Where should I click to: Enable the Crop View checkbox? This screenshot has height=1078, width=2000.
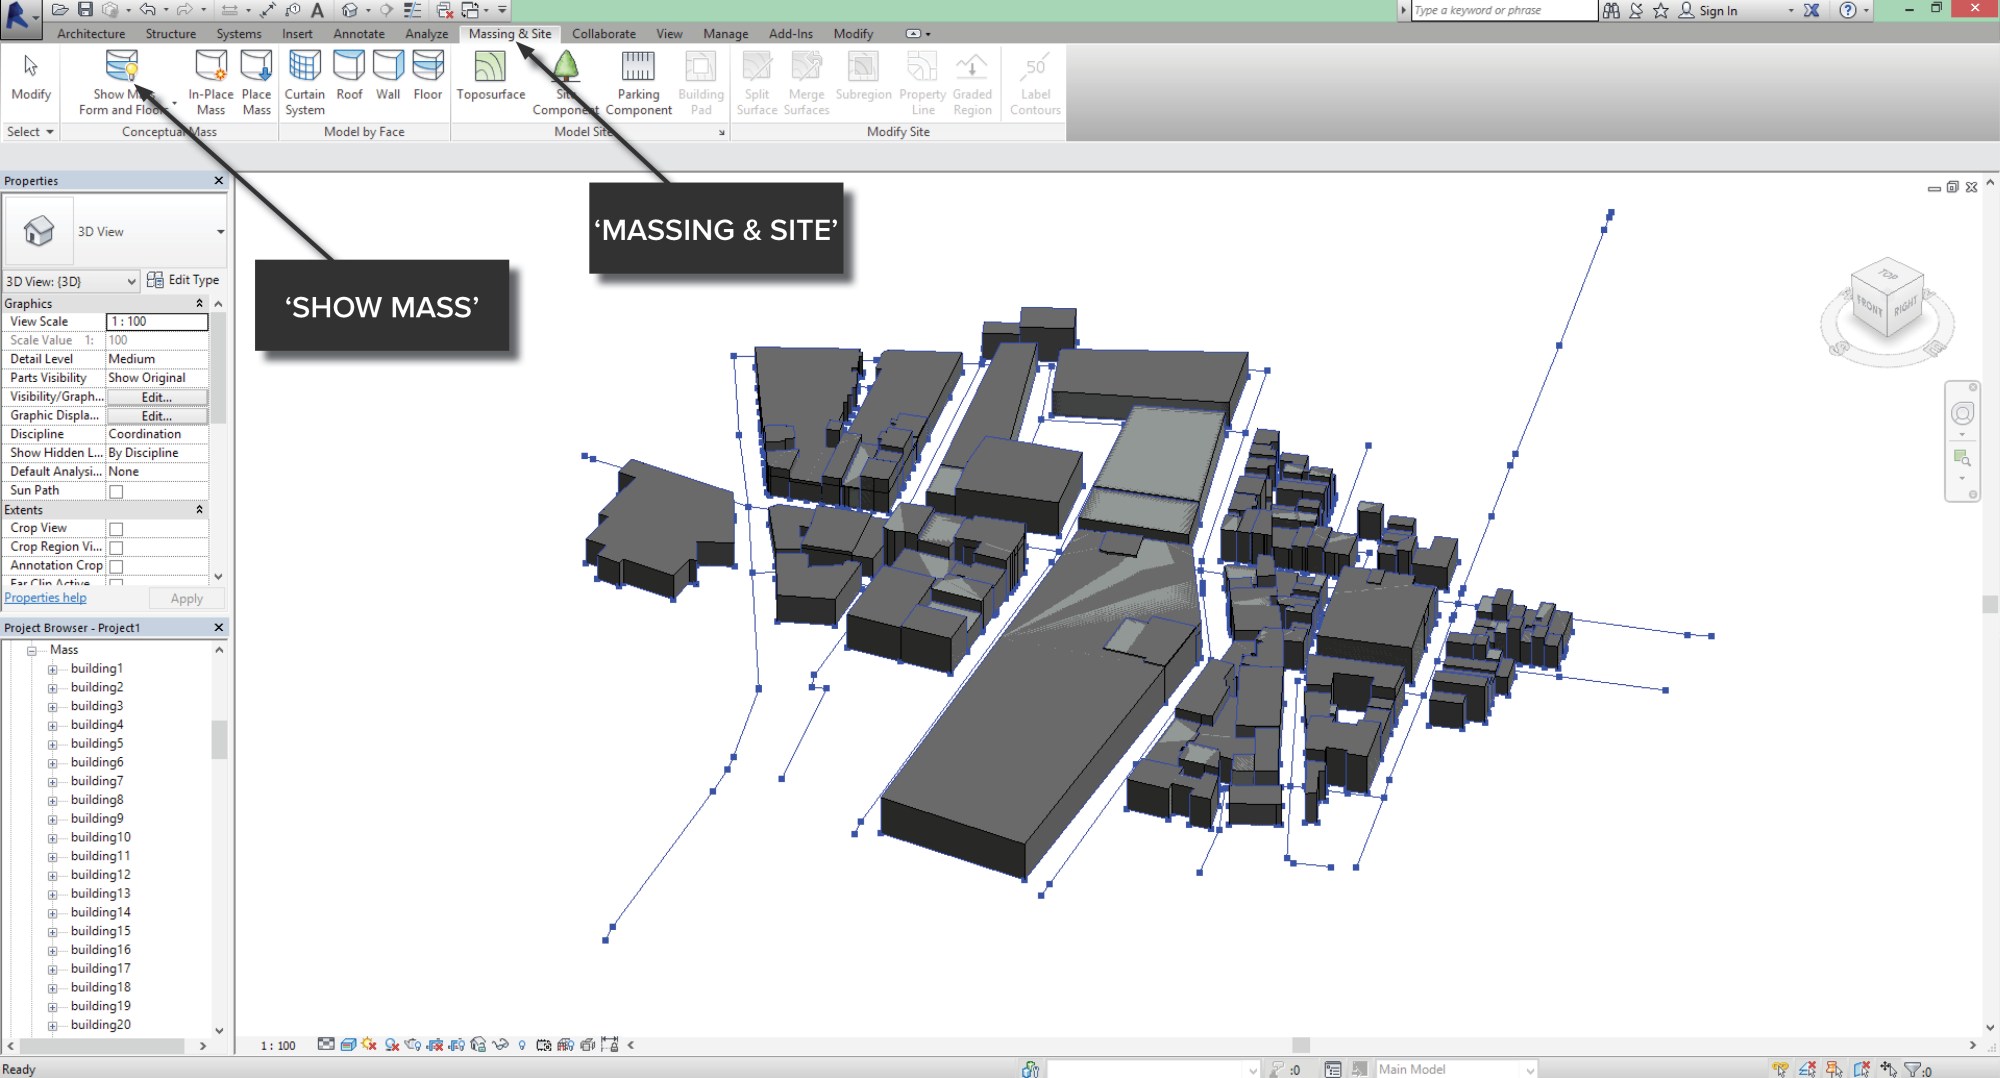117,528
